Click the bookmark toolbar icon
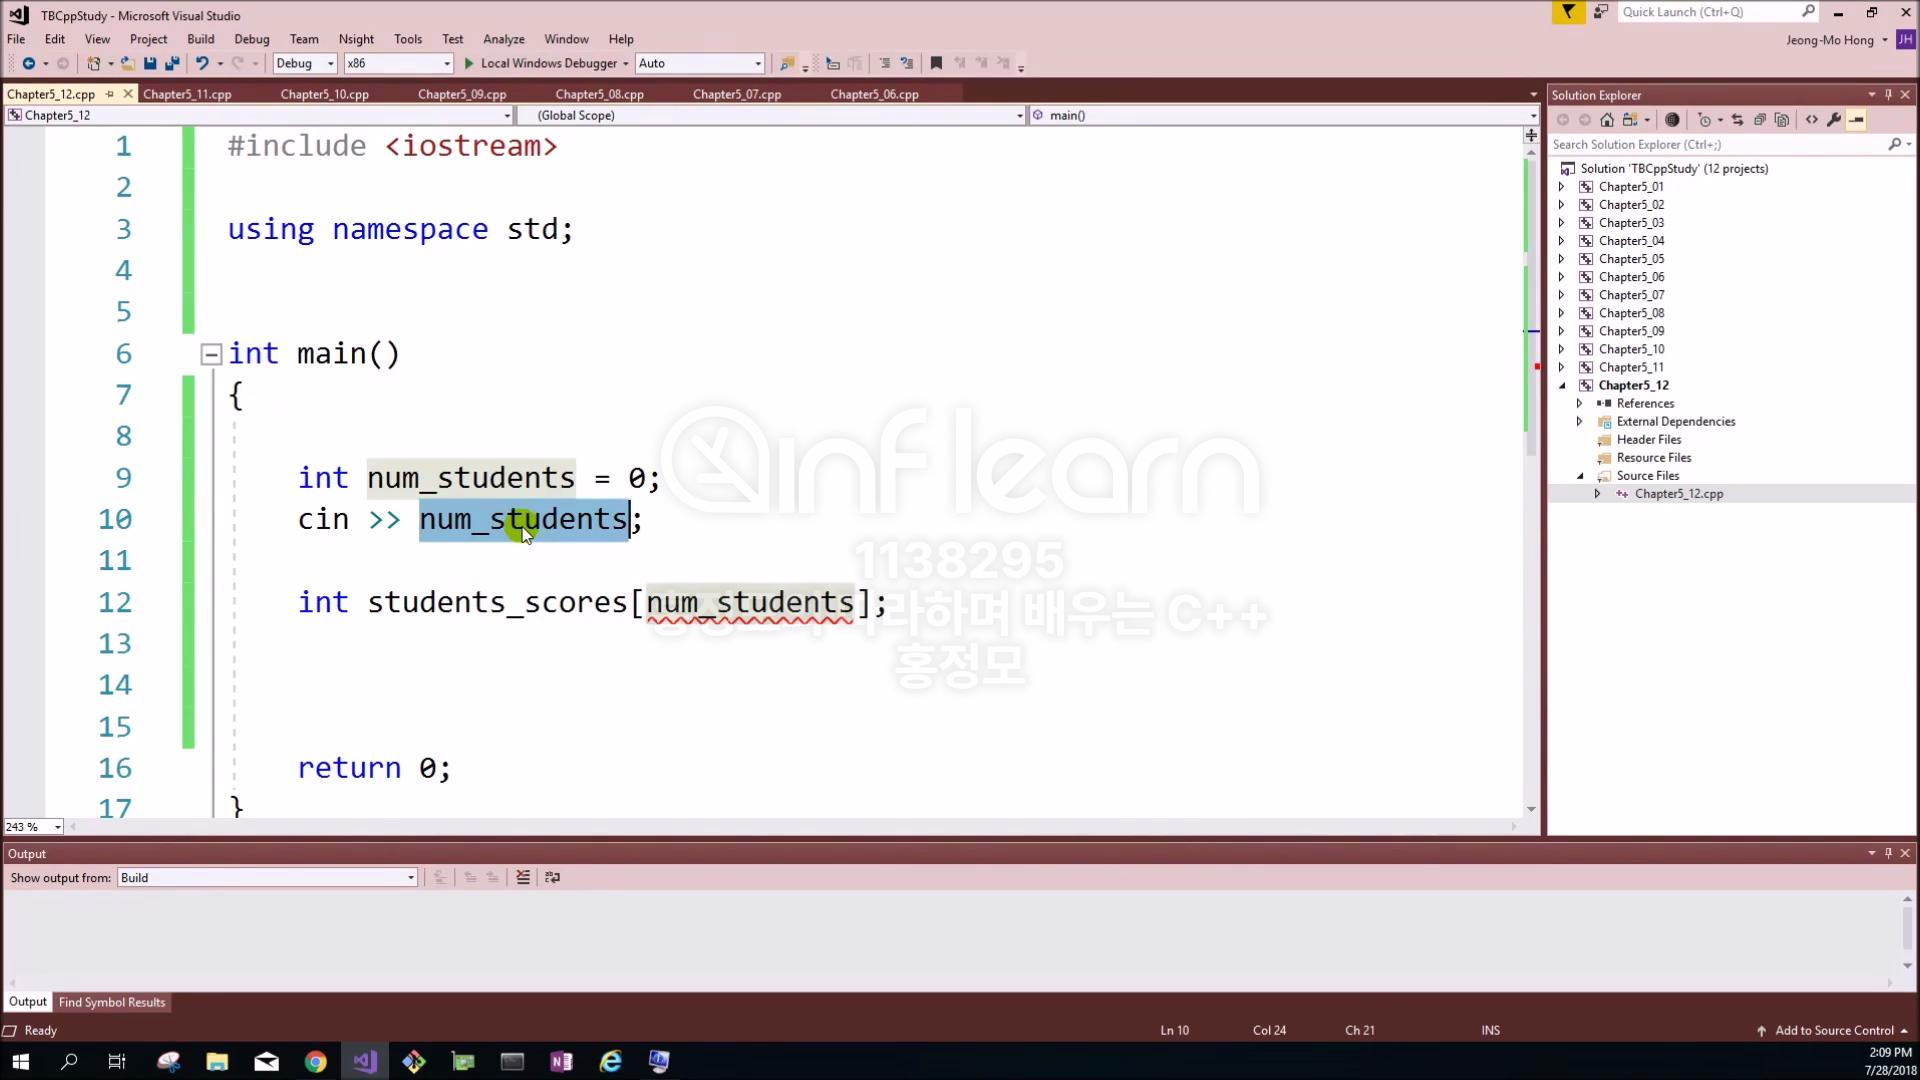 click(936, 63)
